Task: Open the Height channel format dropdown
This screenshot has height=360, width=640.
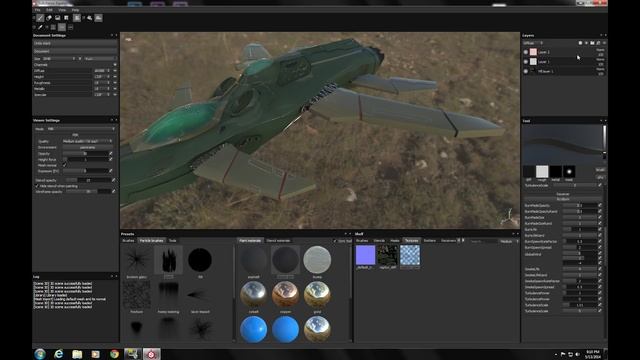Action: click(x=101, y=77)
